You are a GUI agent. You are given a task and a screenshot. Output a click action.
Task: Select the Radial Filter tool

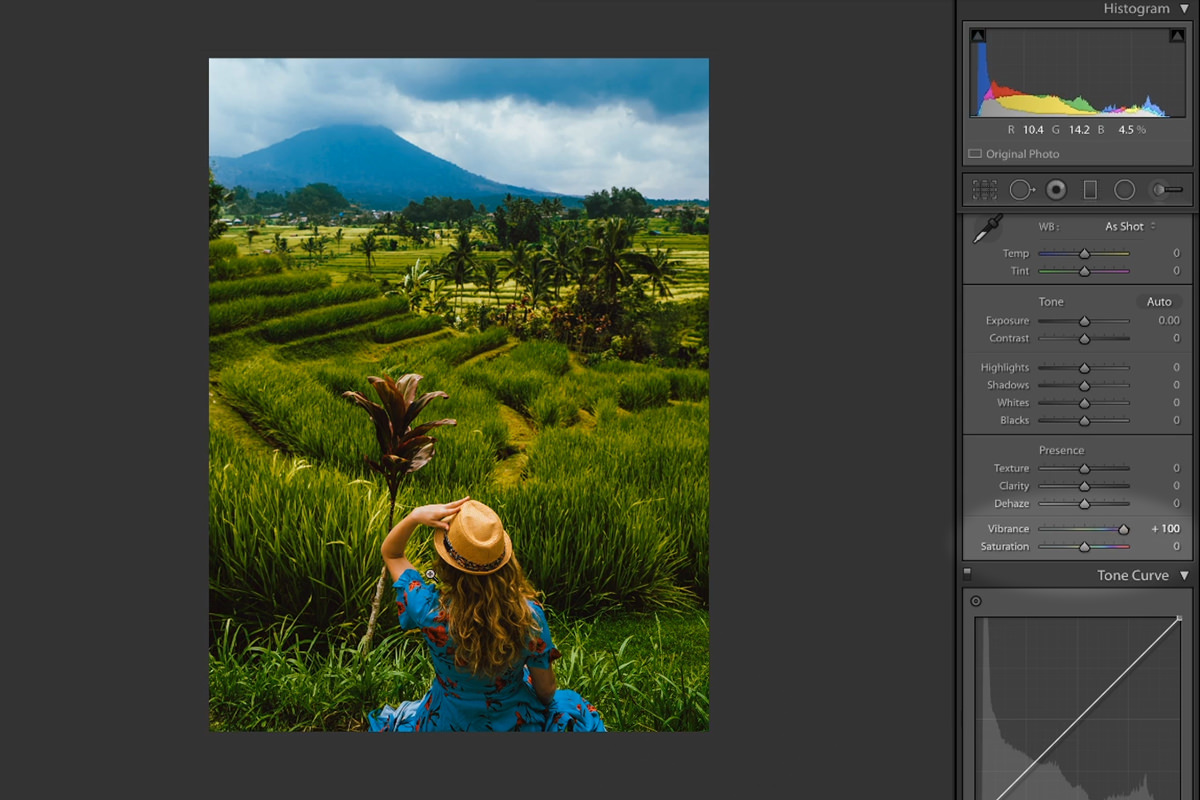(1125, 190)
